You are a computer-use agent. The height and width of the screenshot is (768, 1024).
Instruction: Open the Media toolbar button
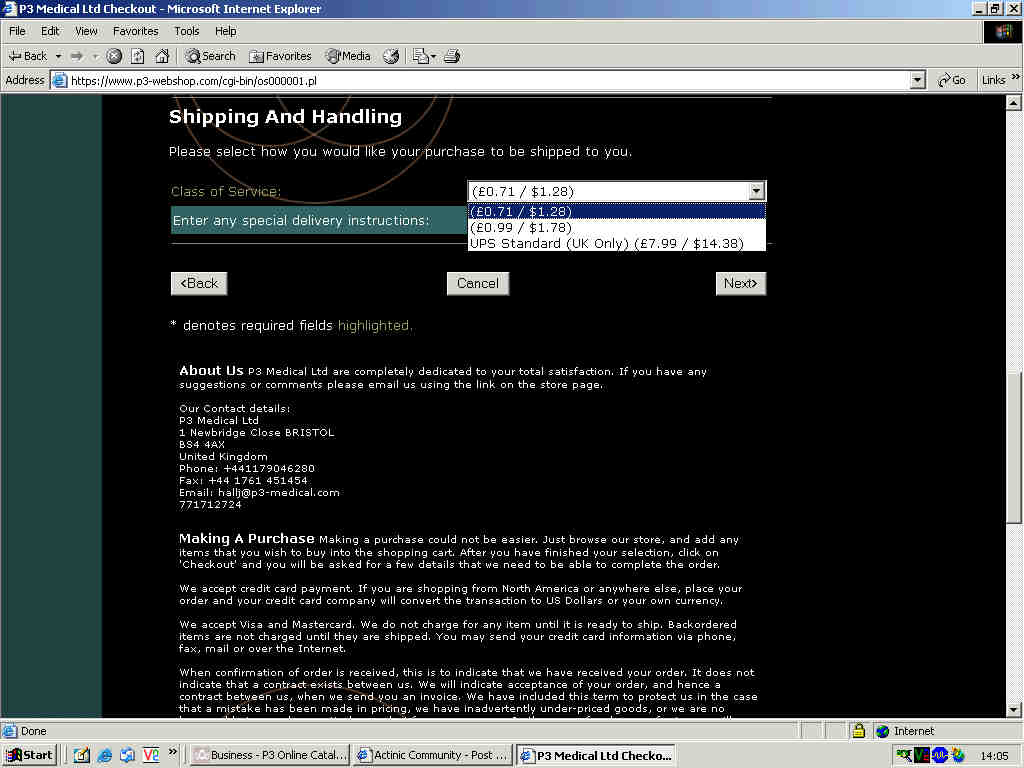click(348, 56)
